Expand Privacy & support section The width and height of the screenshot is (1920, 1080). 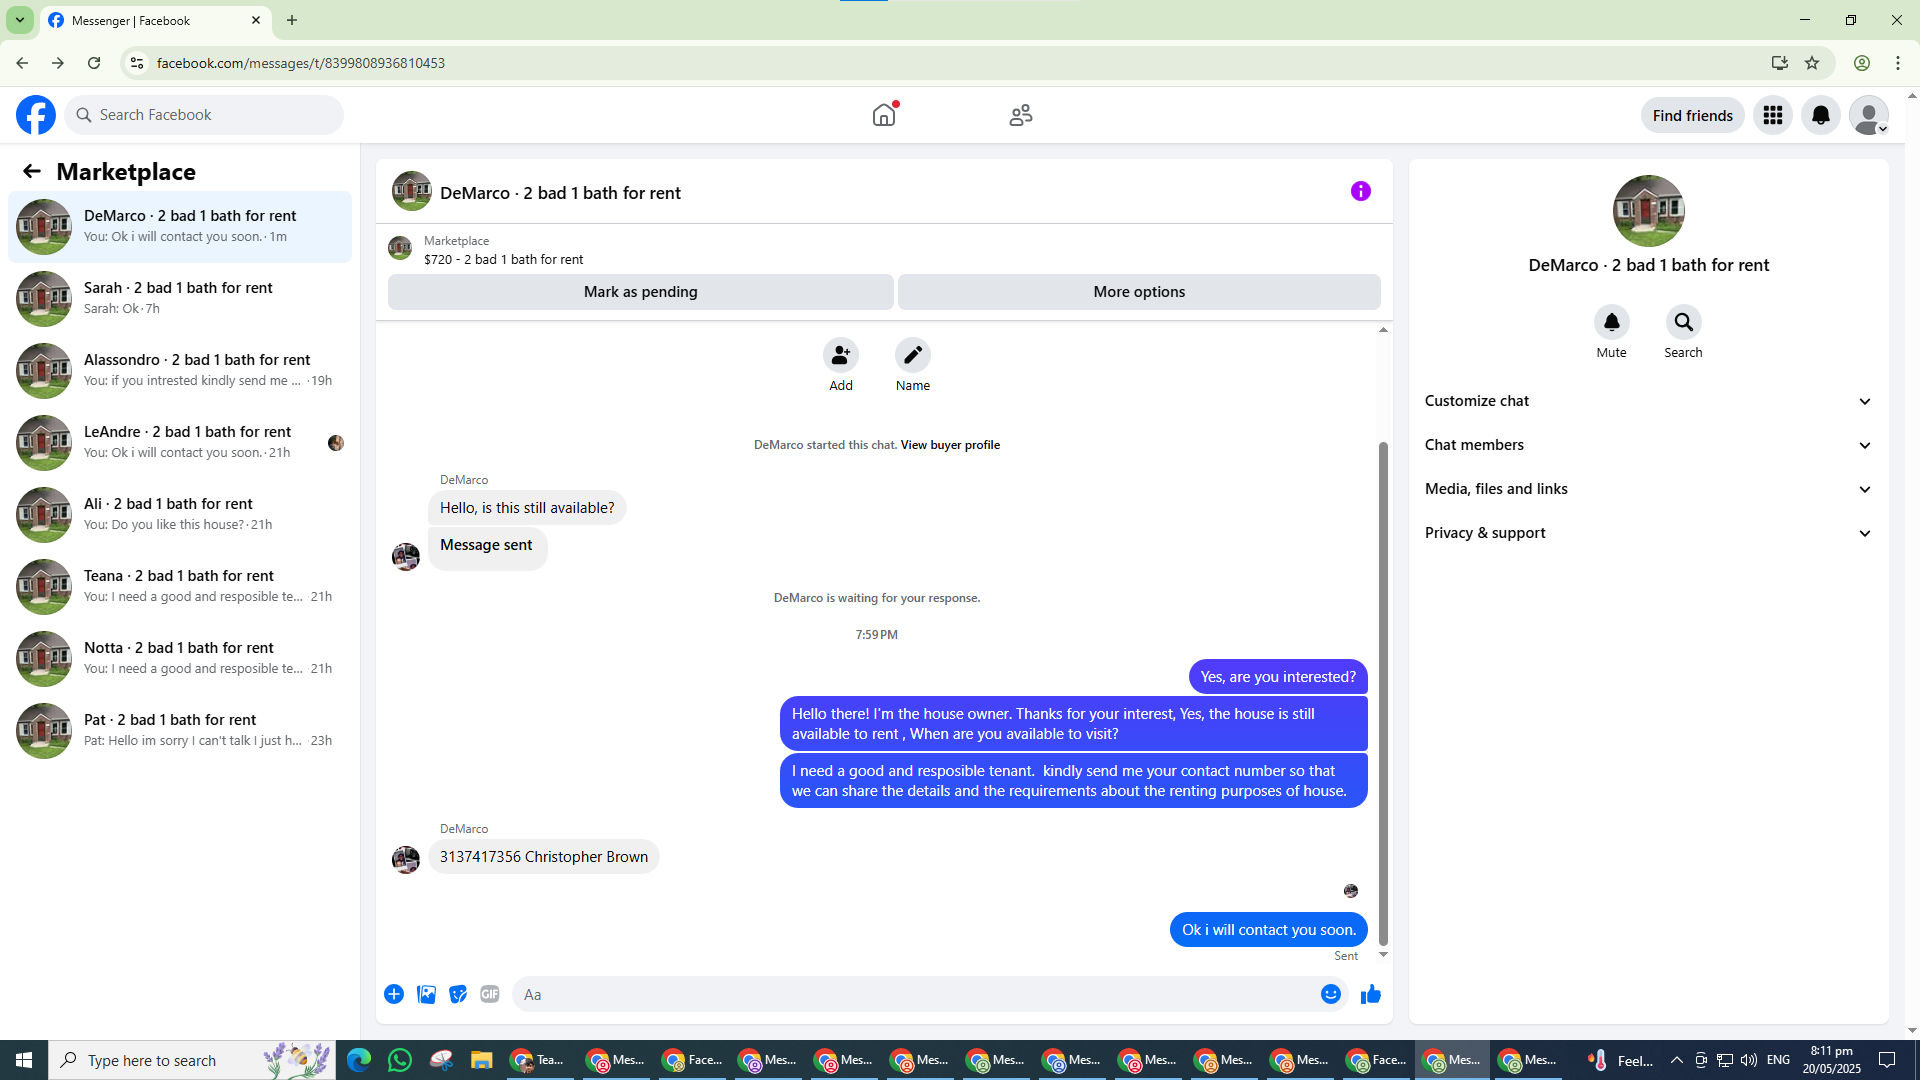pos(1648,533)
